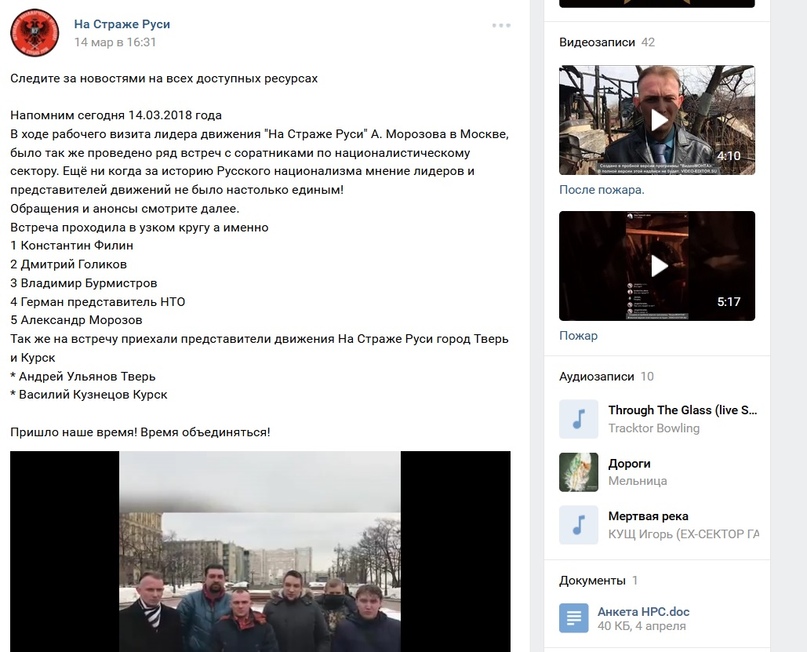This screenshot has height=652, width=807.
Task: Play the Through The Glass track note icon
Action: [578, 419]
